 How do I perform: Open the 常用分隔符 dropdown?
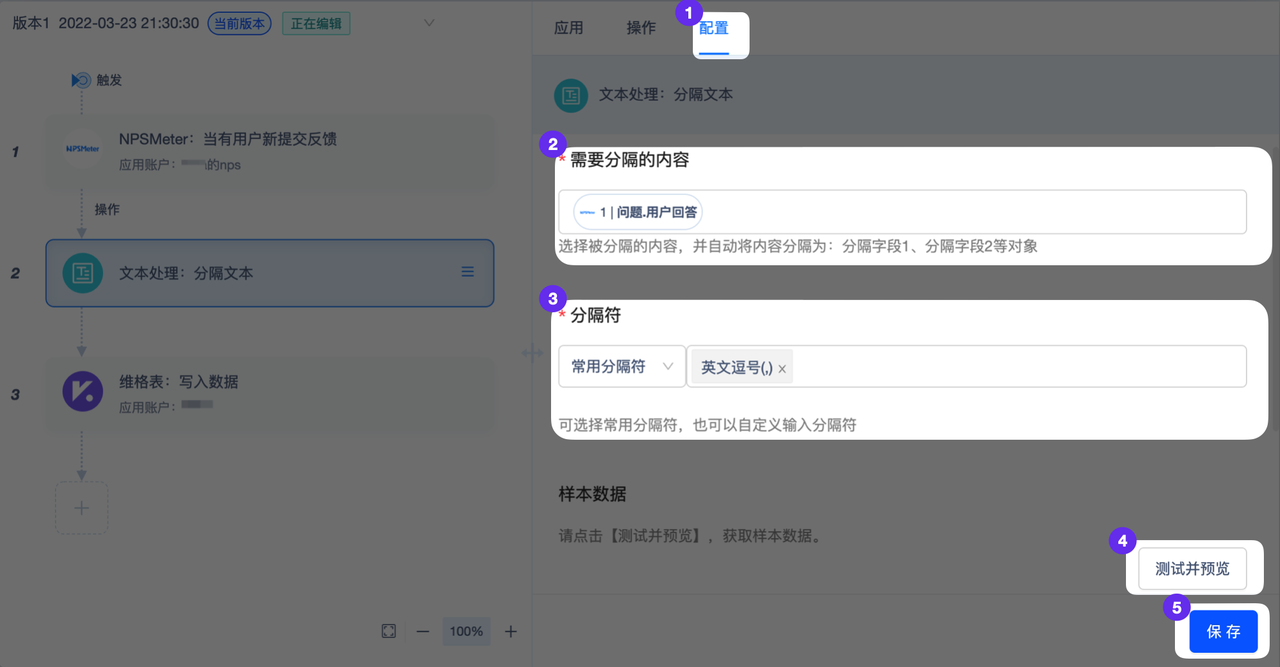click(622, 367)
